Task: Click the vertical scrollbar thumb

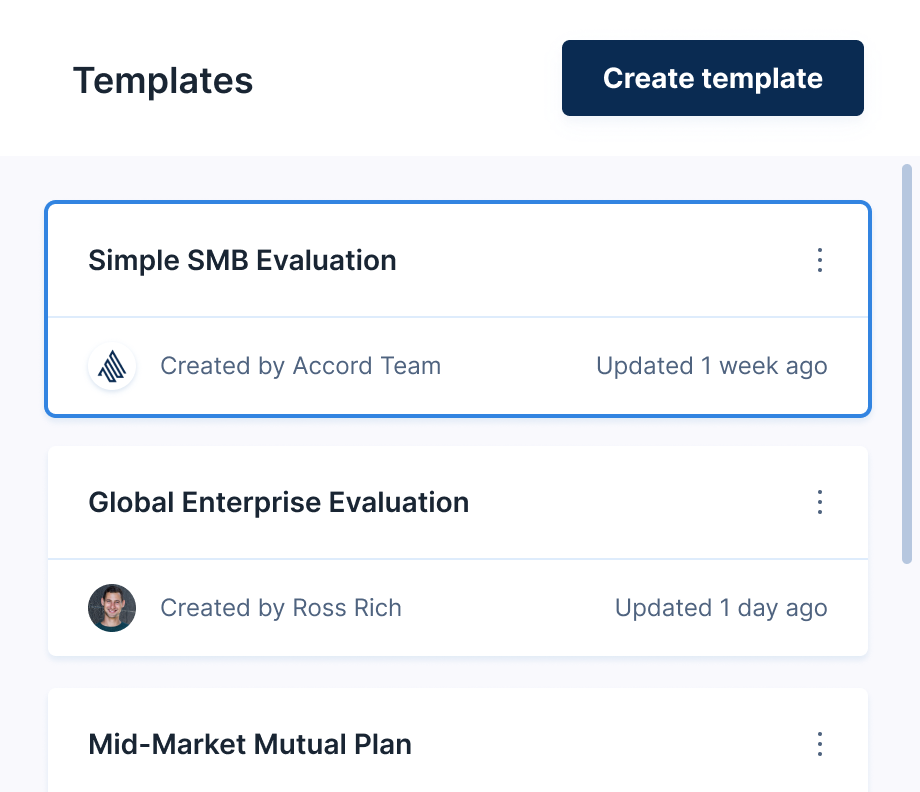Action: tap(907, 360)
